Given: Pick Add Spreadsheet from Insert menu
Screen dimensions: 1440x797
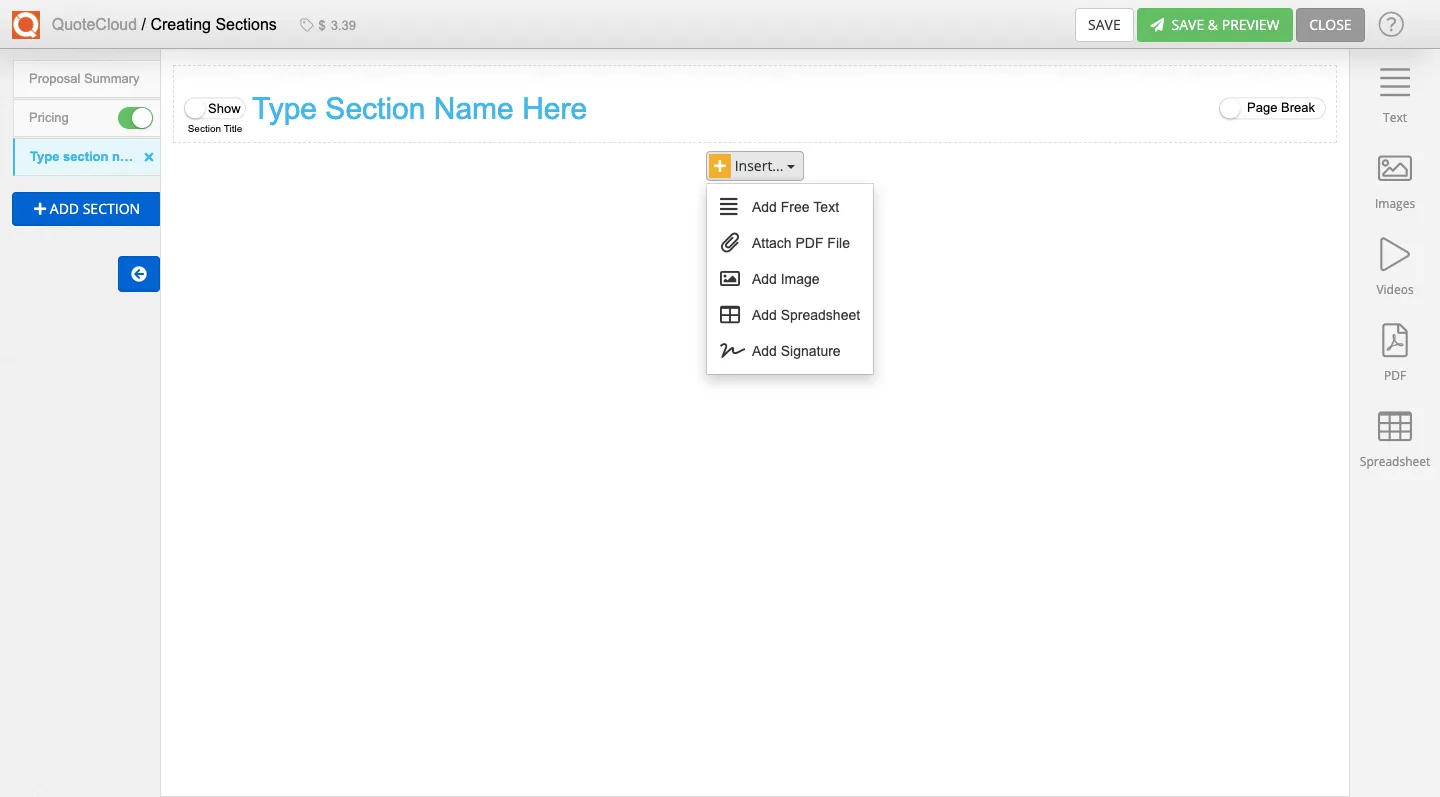Looking at the screenshot, I should (x=805, y=315).
